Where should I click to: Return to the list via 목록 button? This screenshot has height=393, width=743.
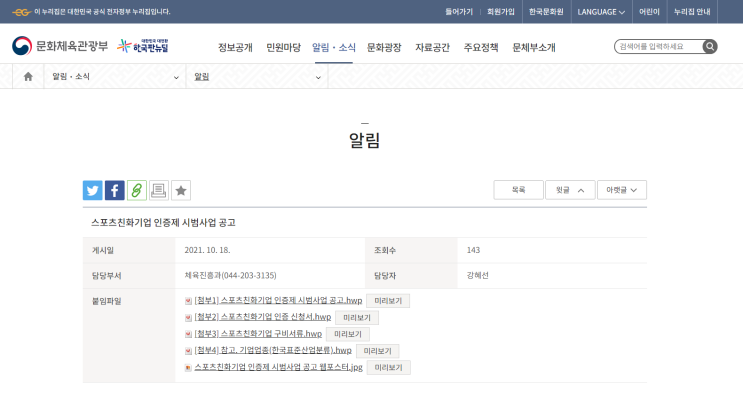click(518, 190)
